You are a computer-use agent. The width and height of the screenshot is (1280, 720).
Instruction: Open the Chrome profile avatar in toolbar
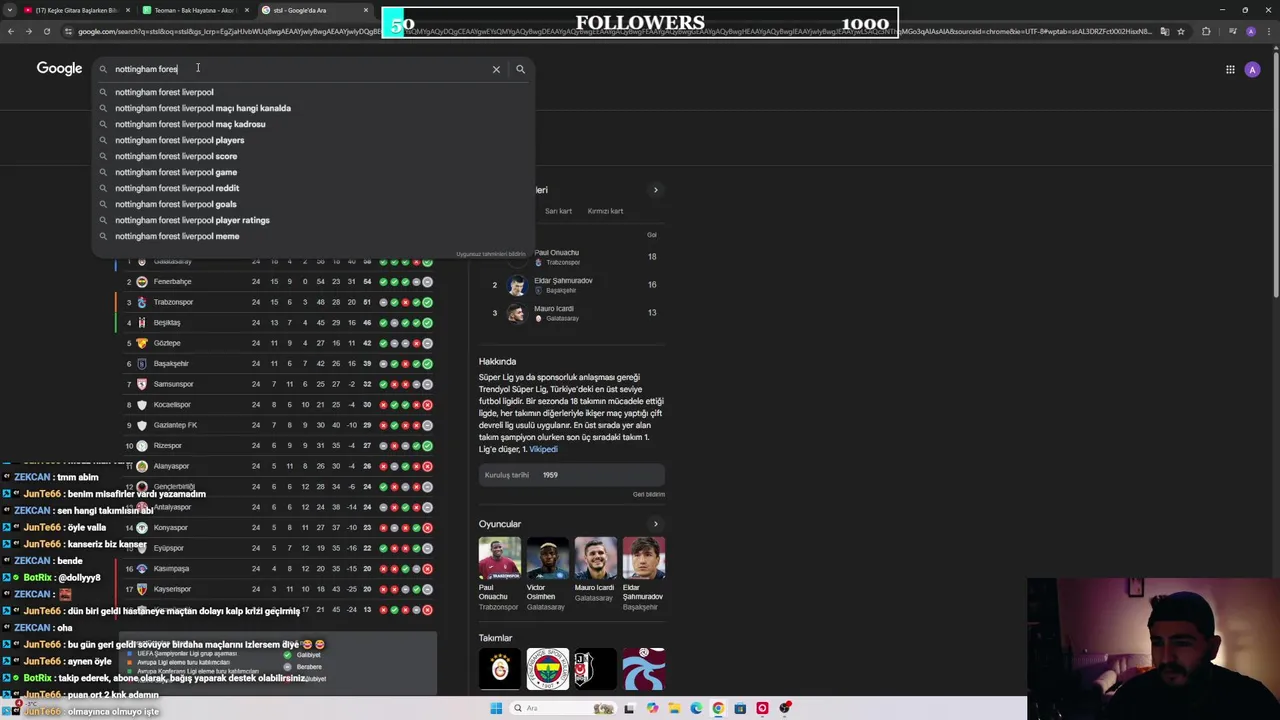pos(1251,31)
